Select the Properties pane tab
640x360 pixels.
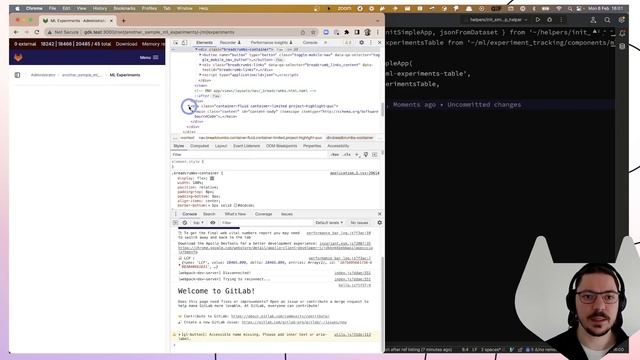click(x=312, y=146)
